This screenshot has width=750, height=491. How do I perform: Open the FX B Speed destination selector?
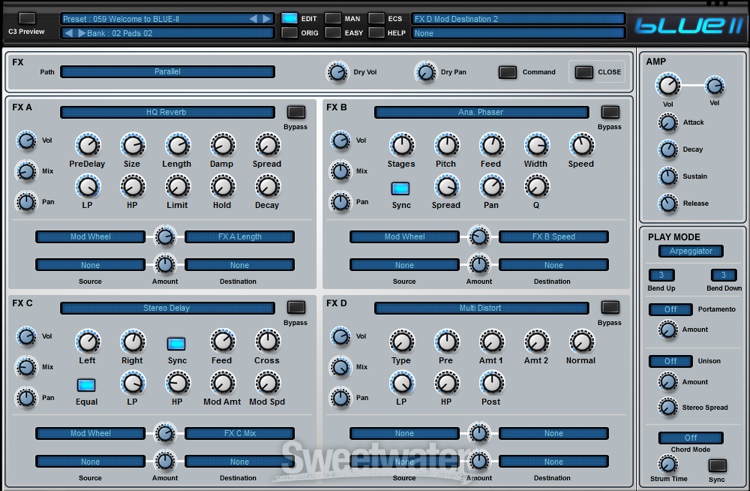[554, 237]
